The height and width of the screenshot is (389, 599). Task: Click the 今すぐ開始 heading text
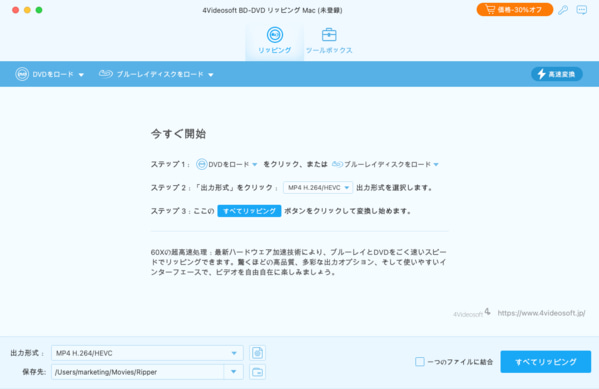point(178,134)
